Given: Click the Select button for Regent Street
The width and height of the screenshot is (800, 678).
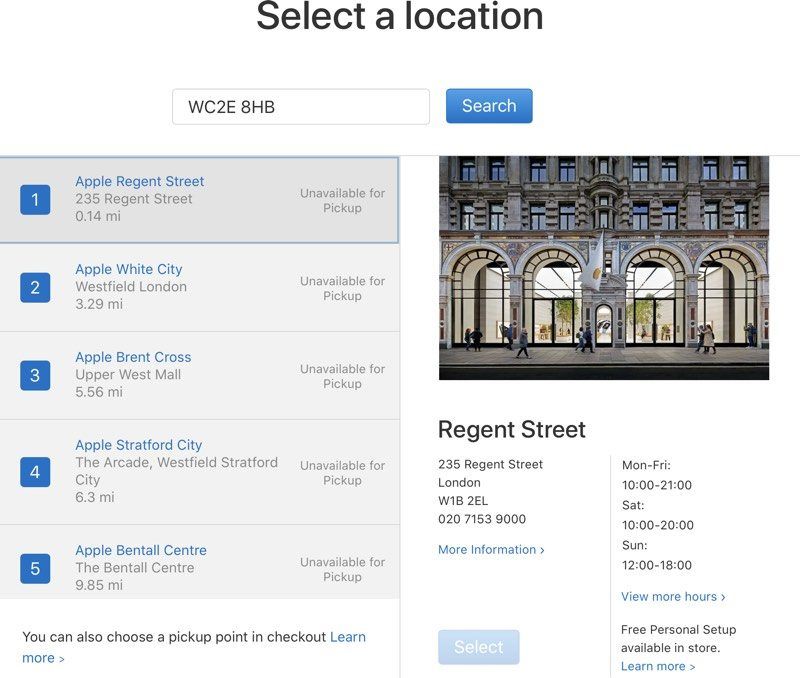Looking at the screenshot, I should [478, 647].
